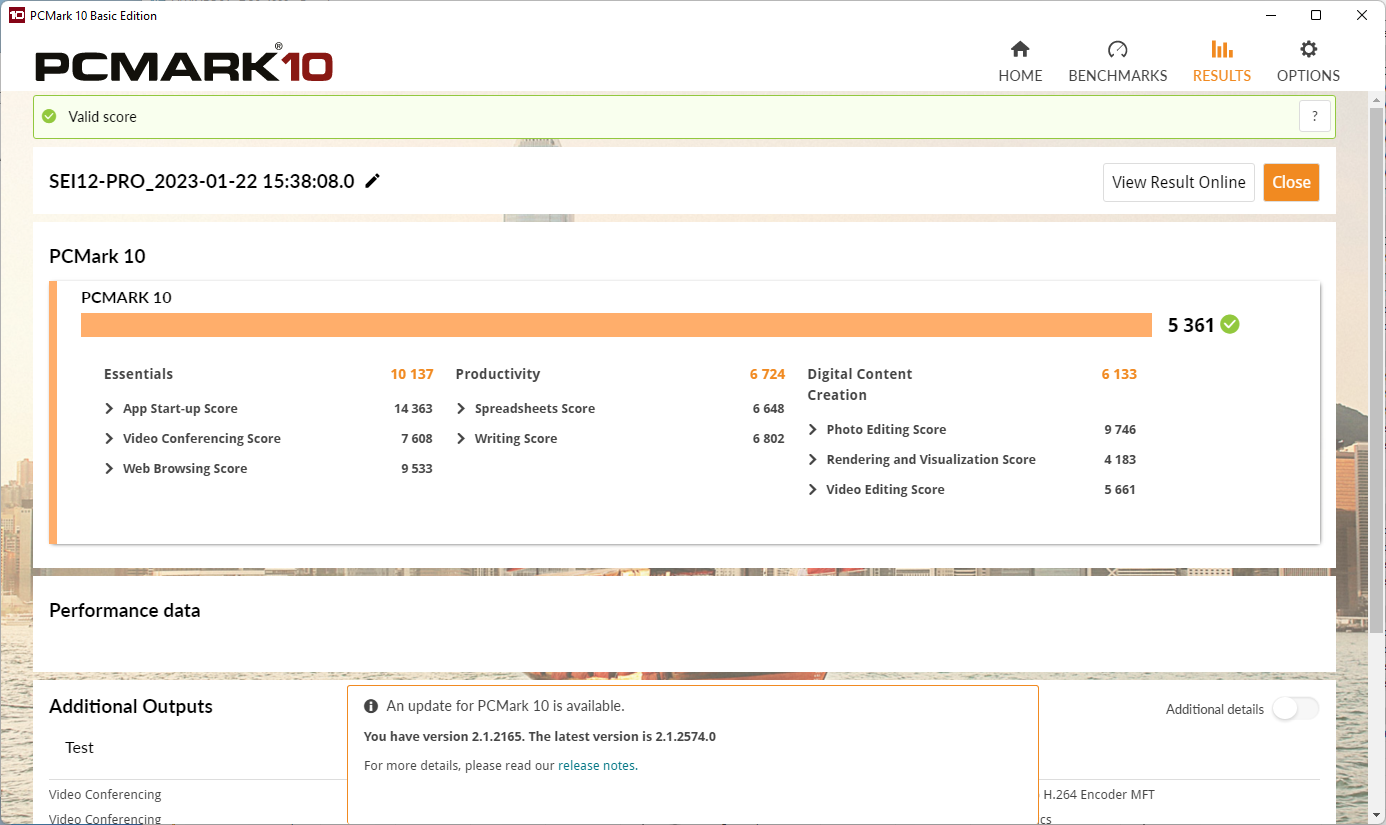Open the Home icon in navigation
The width and height of the screenshot is (1386, 825).
1020,49
